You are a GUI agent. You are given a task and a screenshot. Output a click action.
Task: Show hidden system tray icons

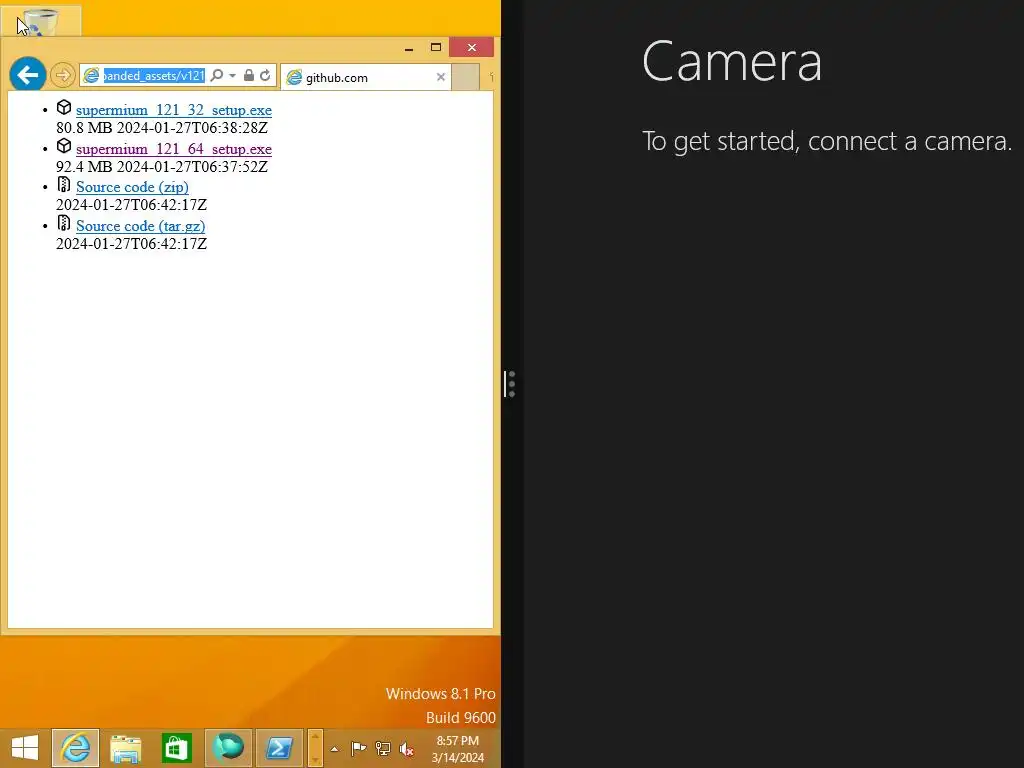coord(334,749)
